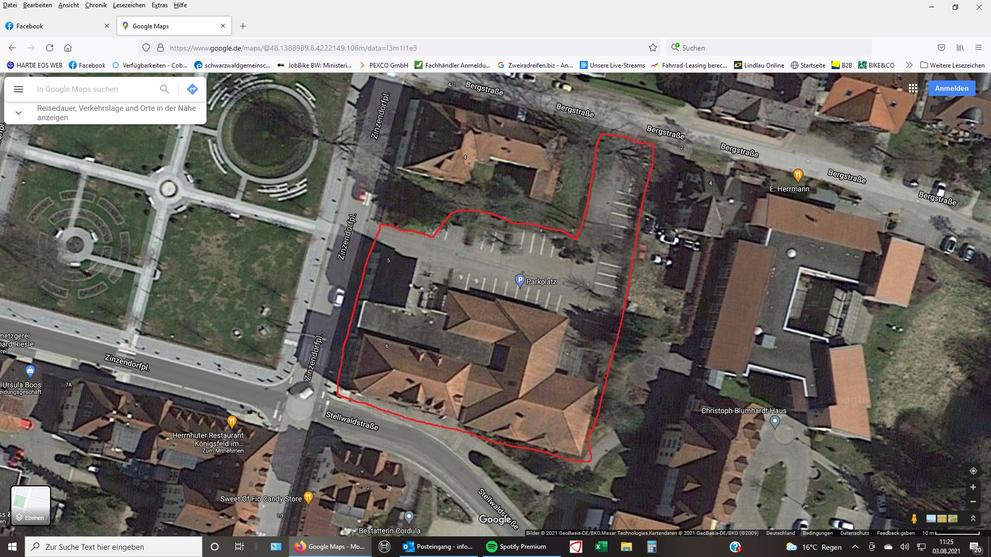The height and width of the screenshot is (557, 991).
Task: Open the directions route planner icon
Action: click(192, 89)
